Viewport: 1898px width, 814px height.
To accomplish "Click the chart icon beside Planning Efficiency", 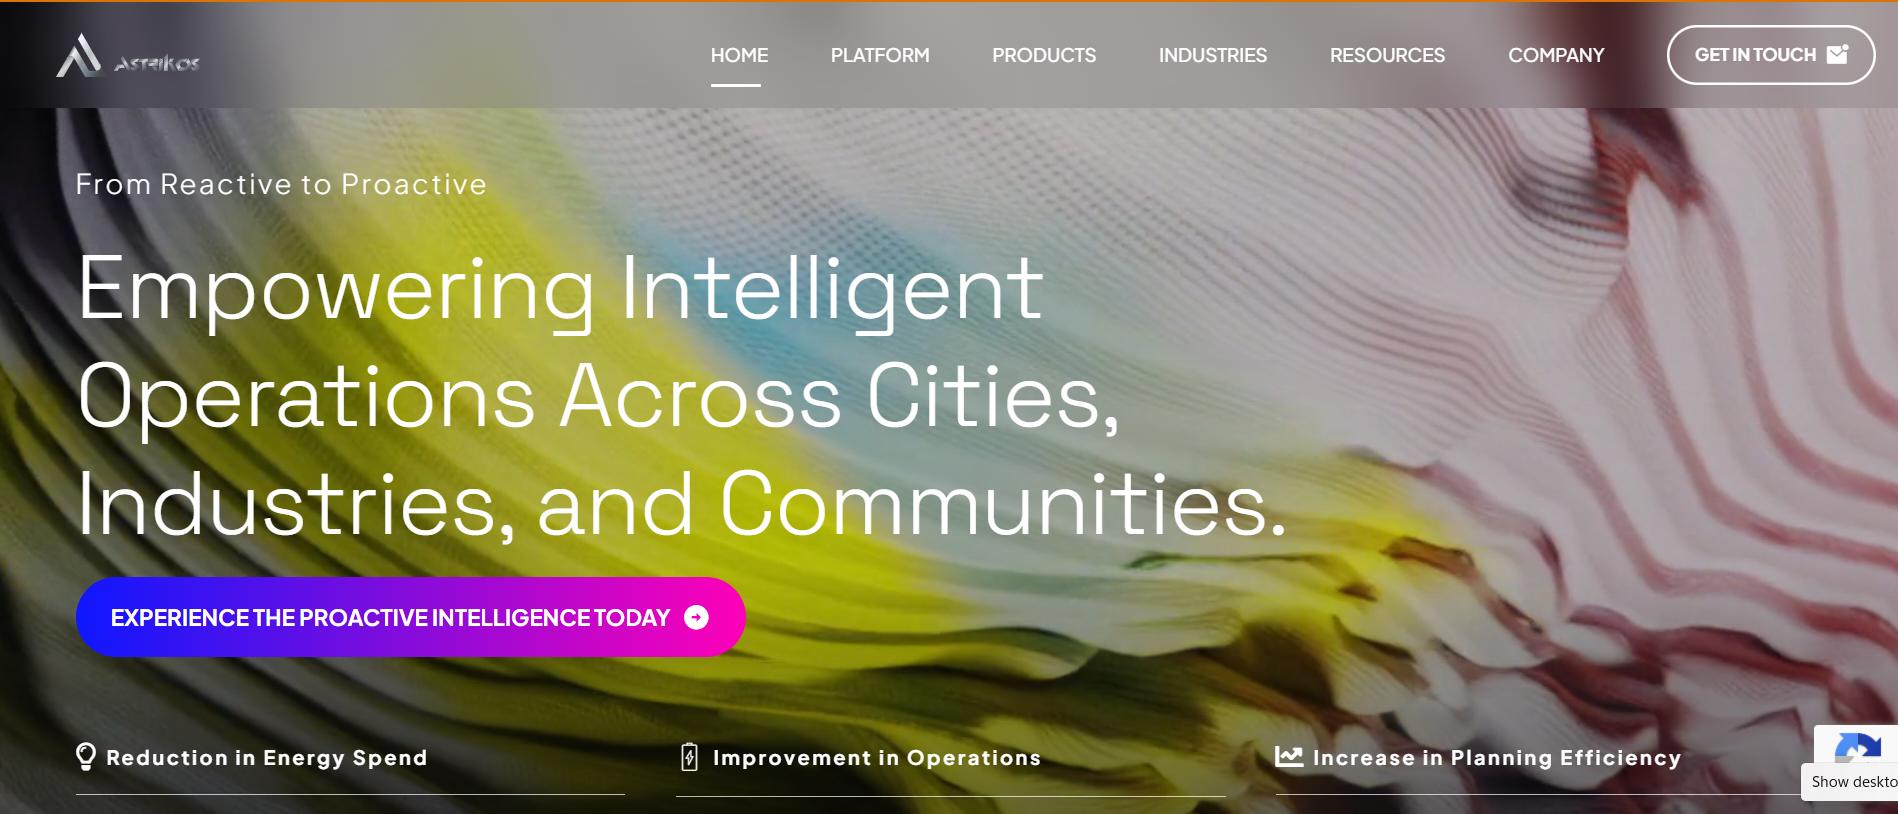I will click(x=1288, y=756).
